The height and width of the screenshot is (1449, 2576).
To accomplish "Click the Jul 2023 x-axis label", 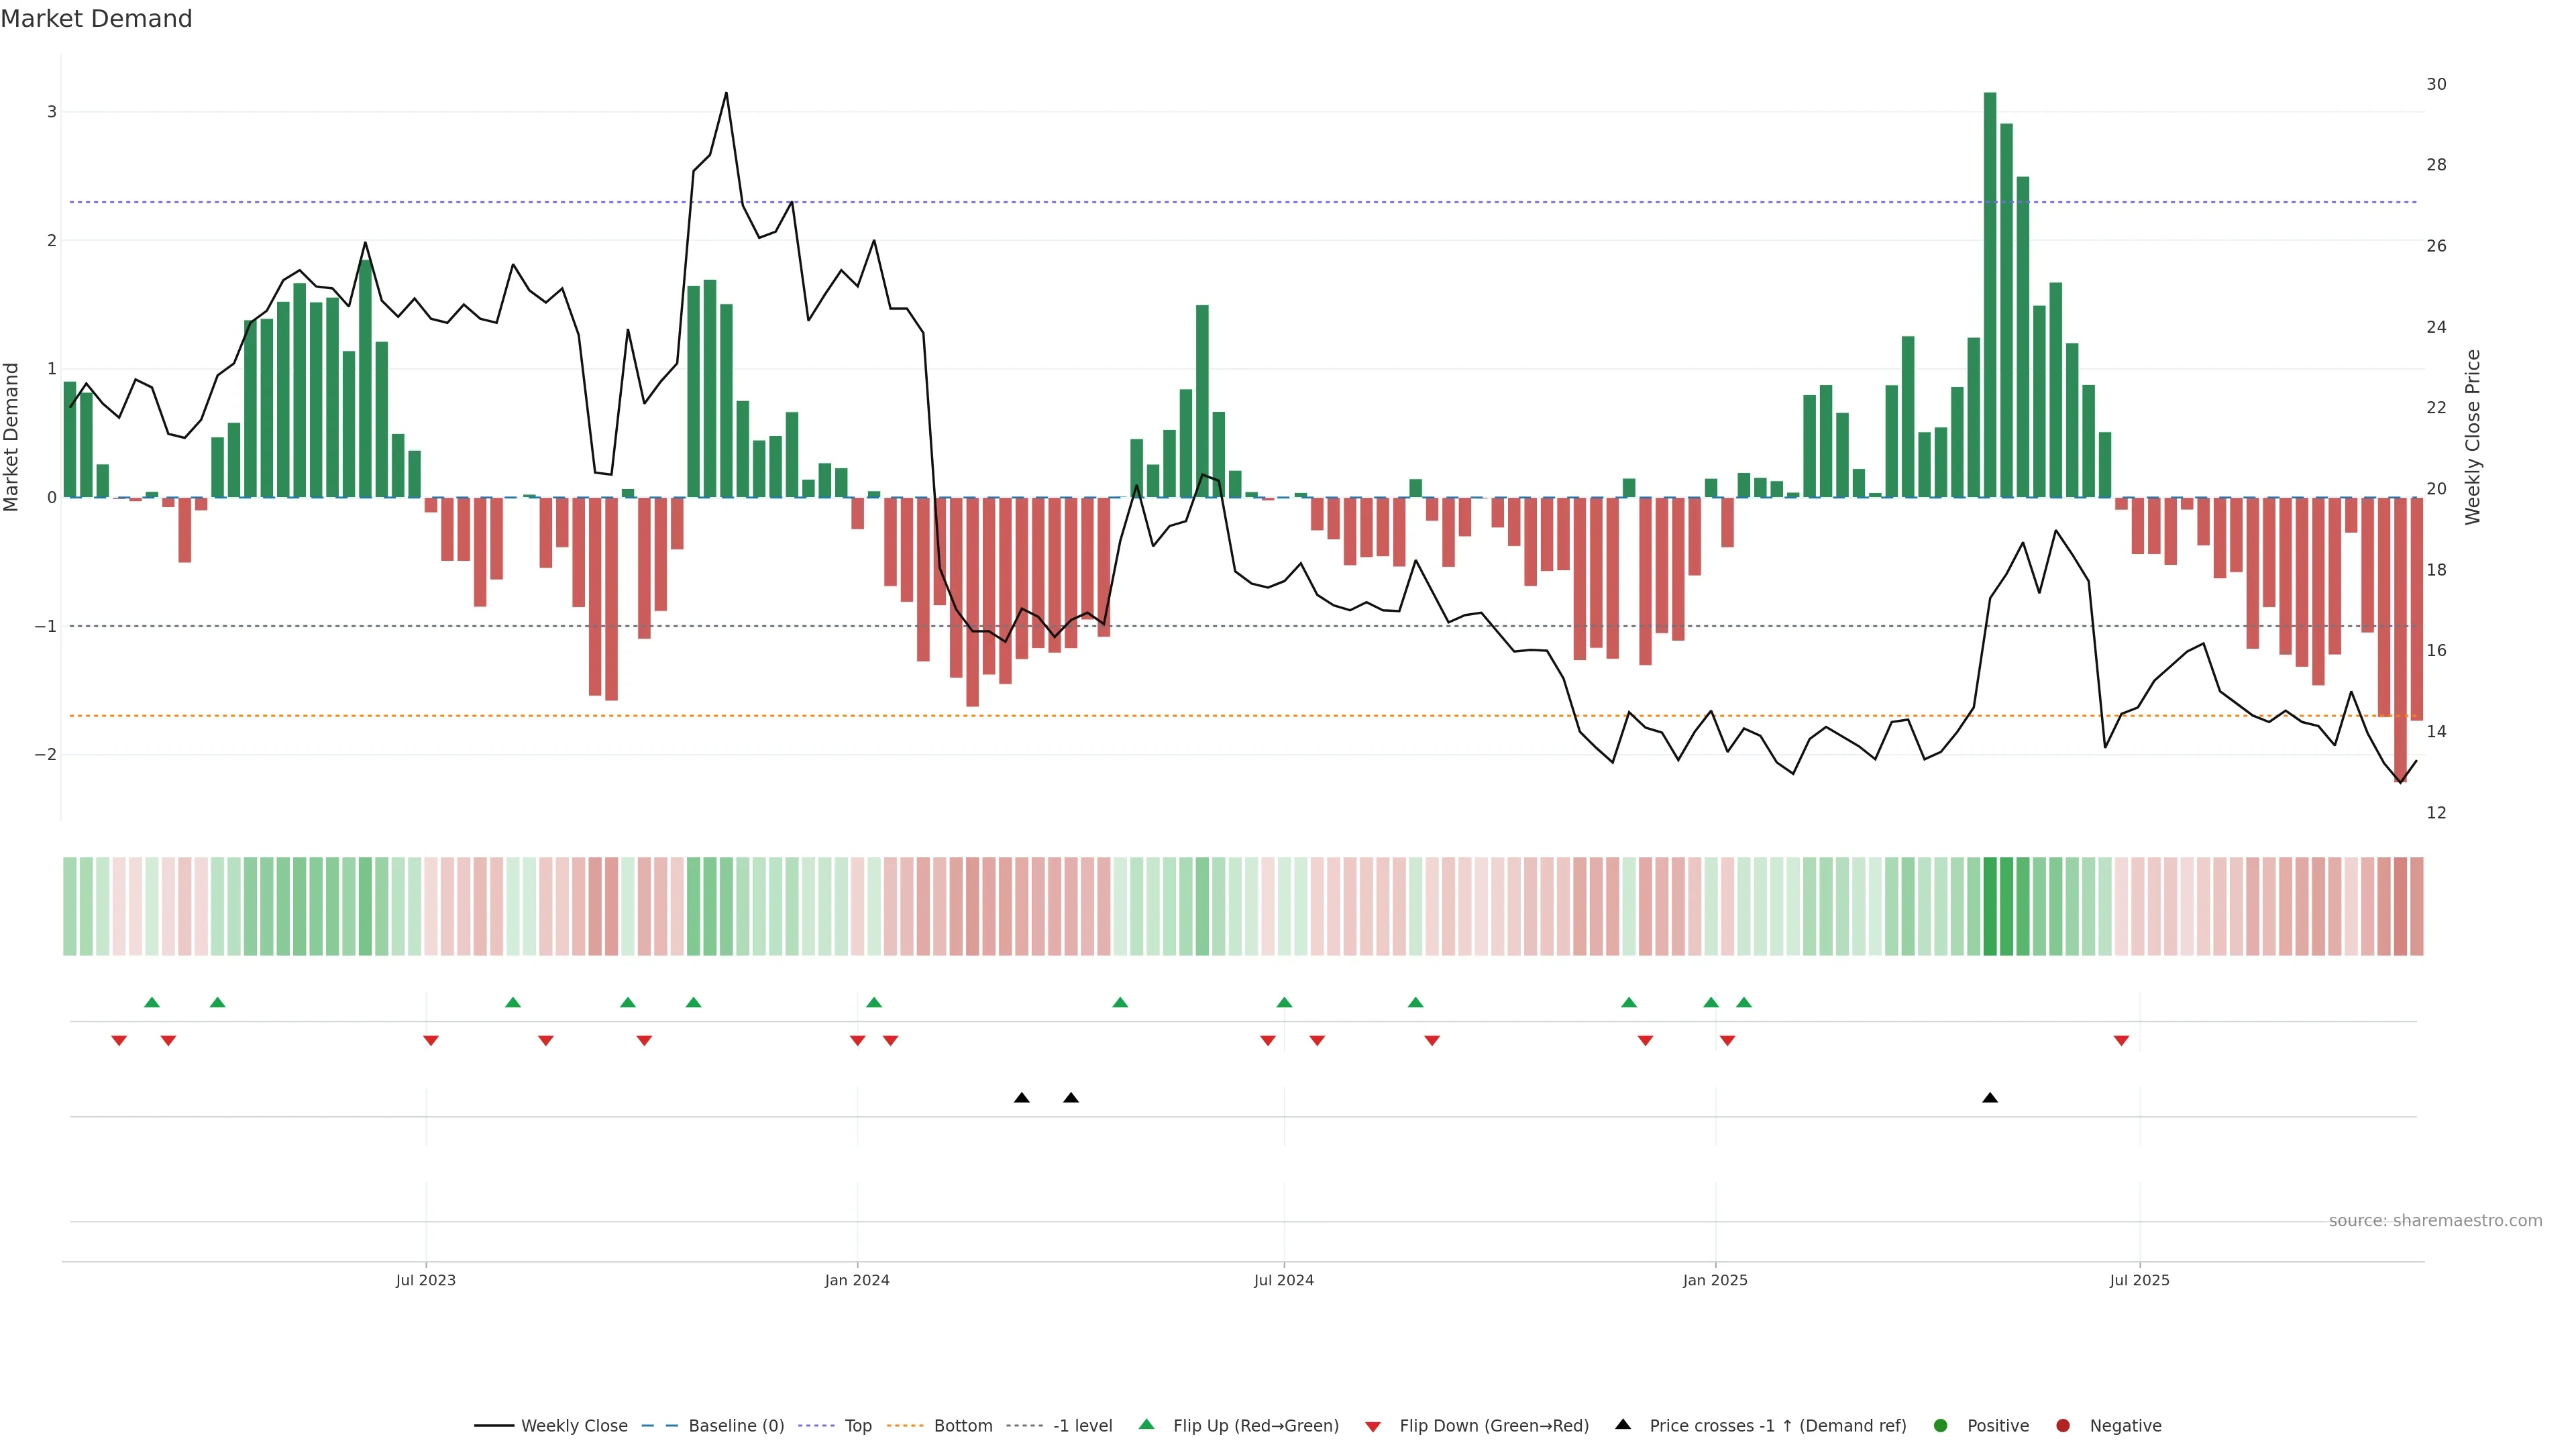I will (425, 1280).
